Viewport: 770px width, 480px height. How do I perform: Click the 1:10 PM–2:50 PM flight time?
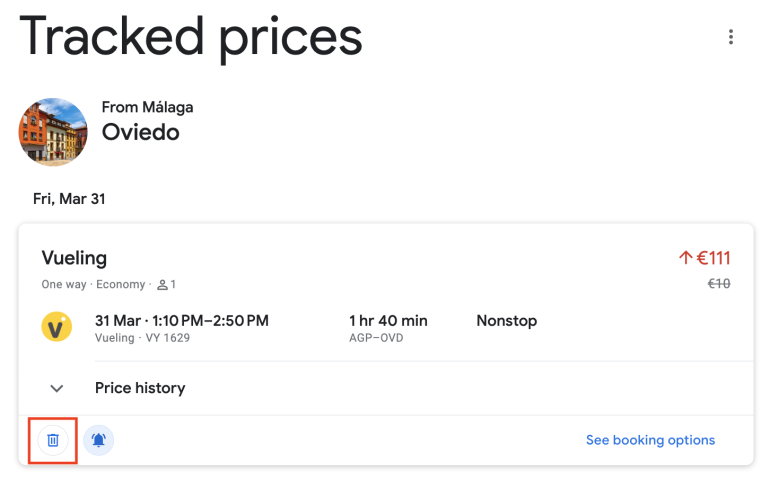209,321
